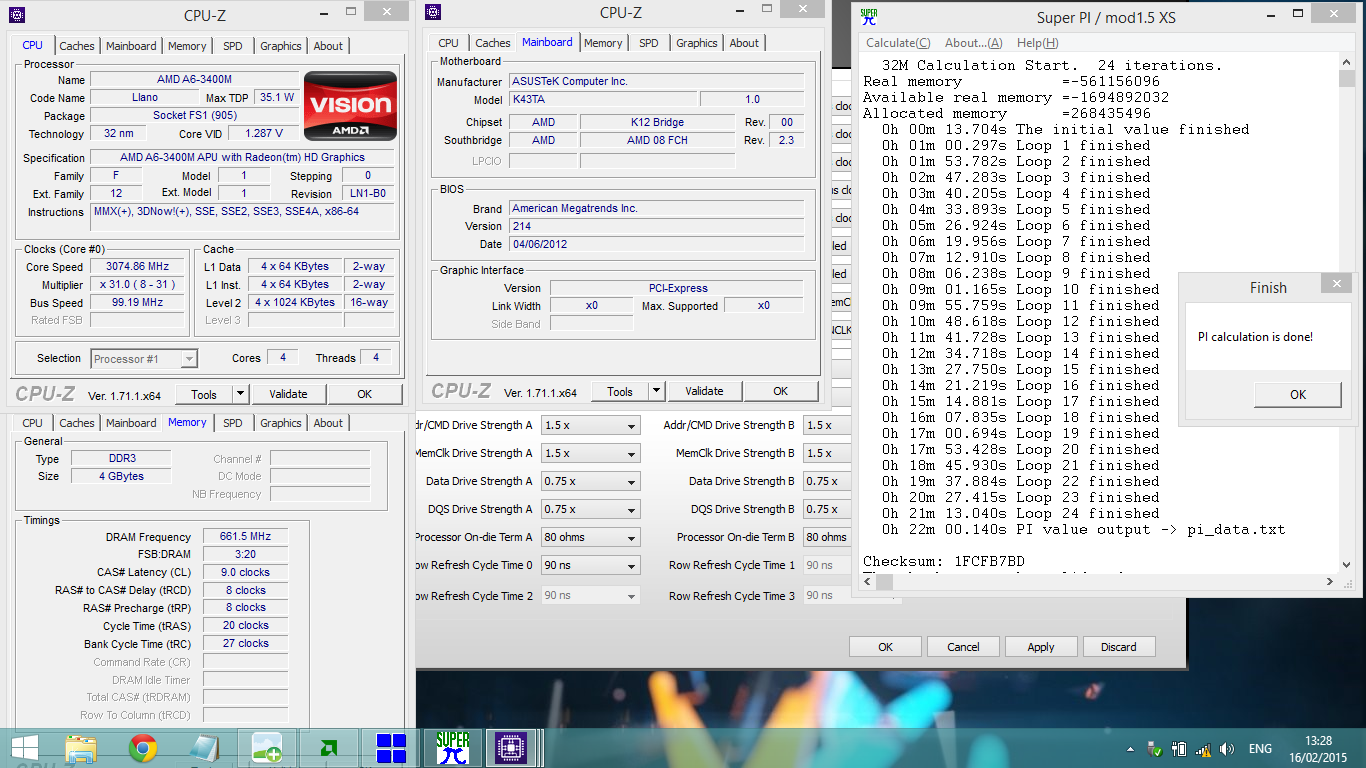Open the battery power tray icon
The width and height of the screenshot is (1366, 768).
click(x=1179, y=749)
